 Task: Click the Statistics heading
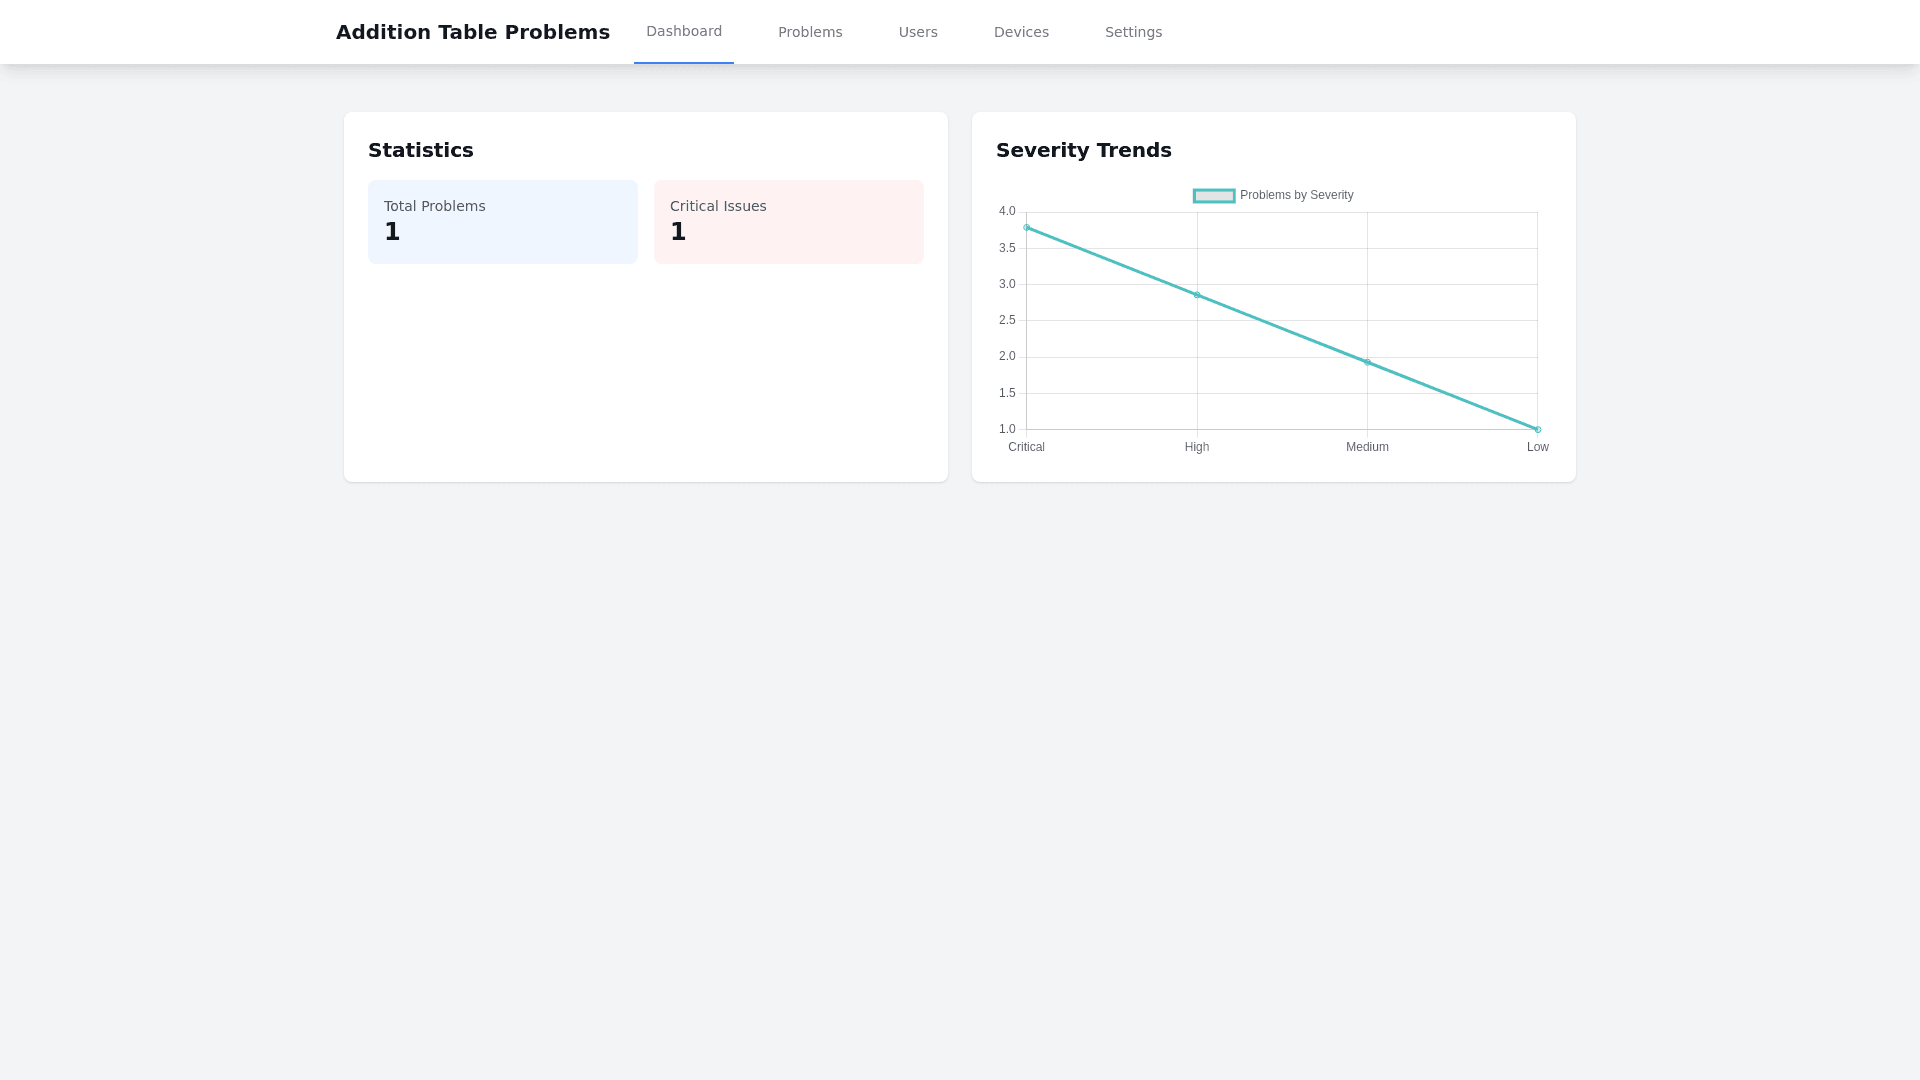tap(420, 150)
